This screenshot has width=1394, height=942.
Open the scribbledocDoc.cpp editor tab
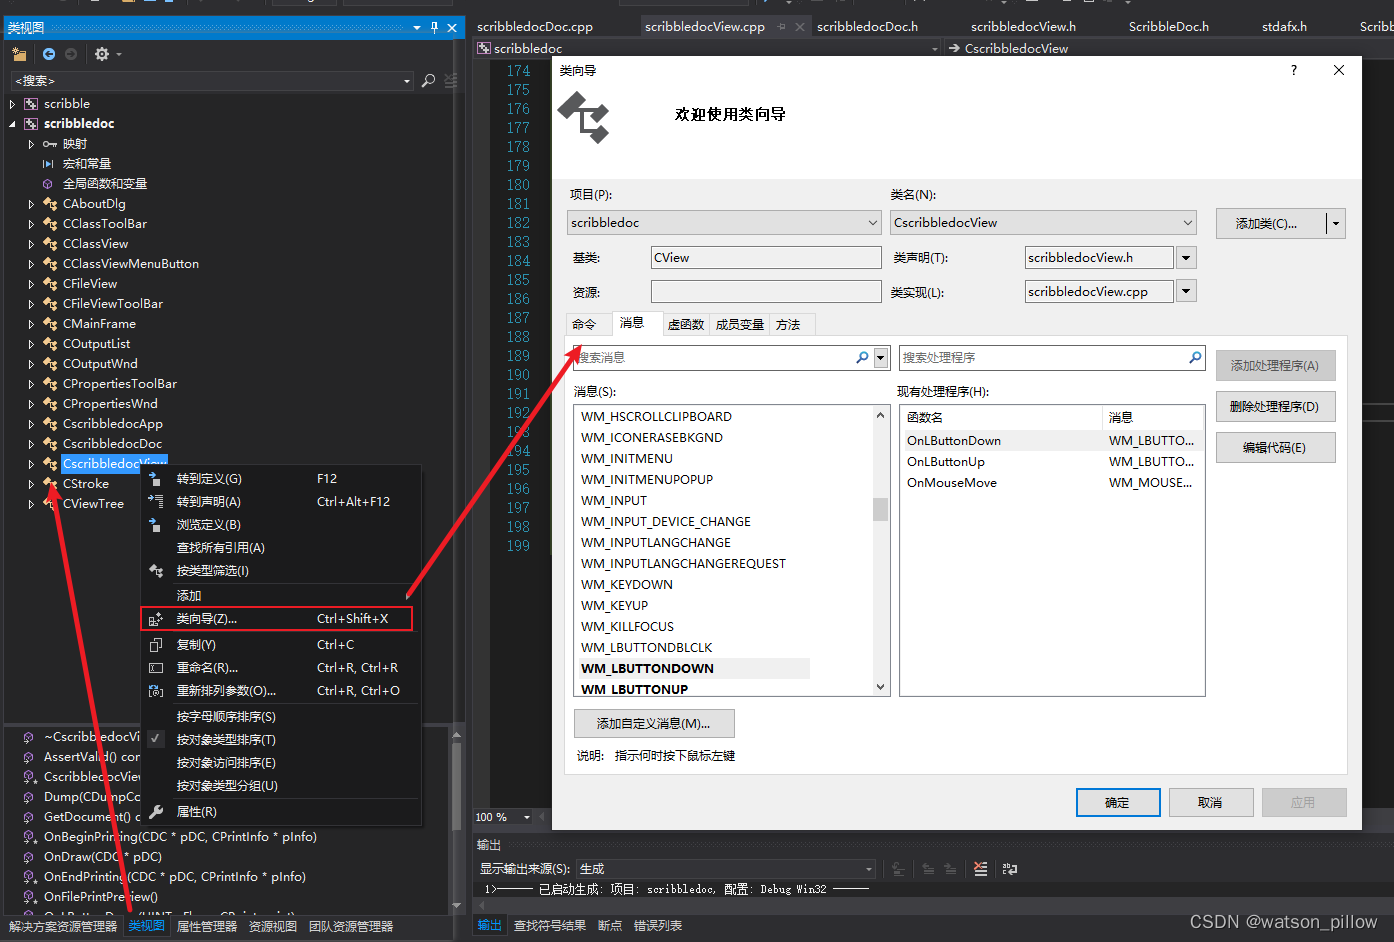(535, 27)
